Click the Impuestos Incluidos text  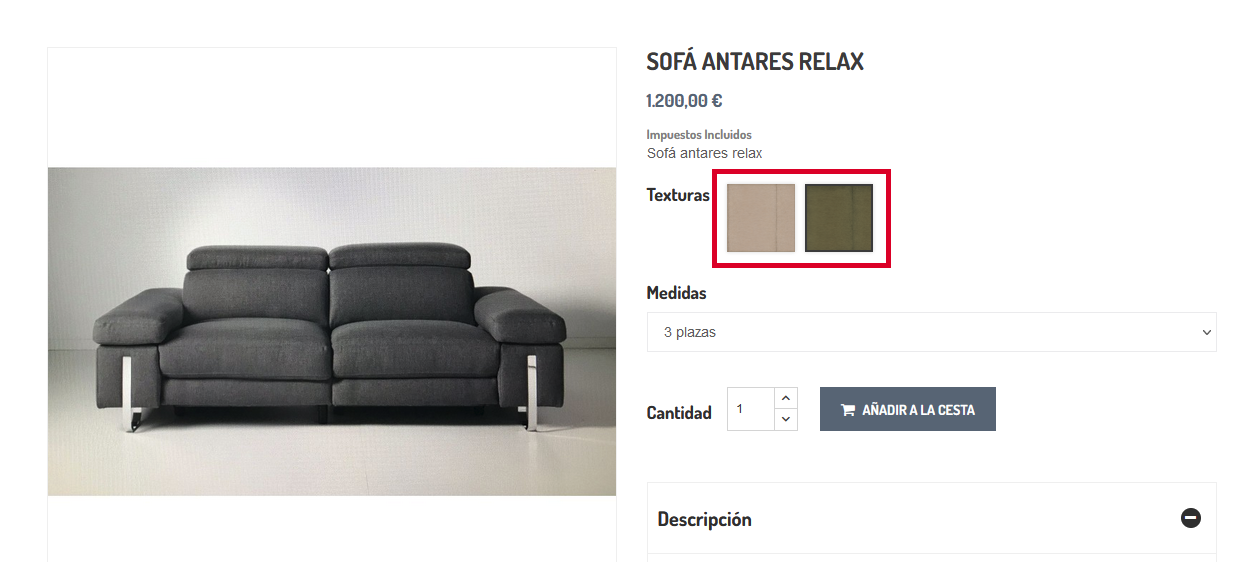pyautogui.click(x=699, y=135)
